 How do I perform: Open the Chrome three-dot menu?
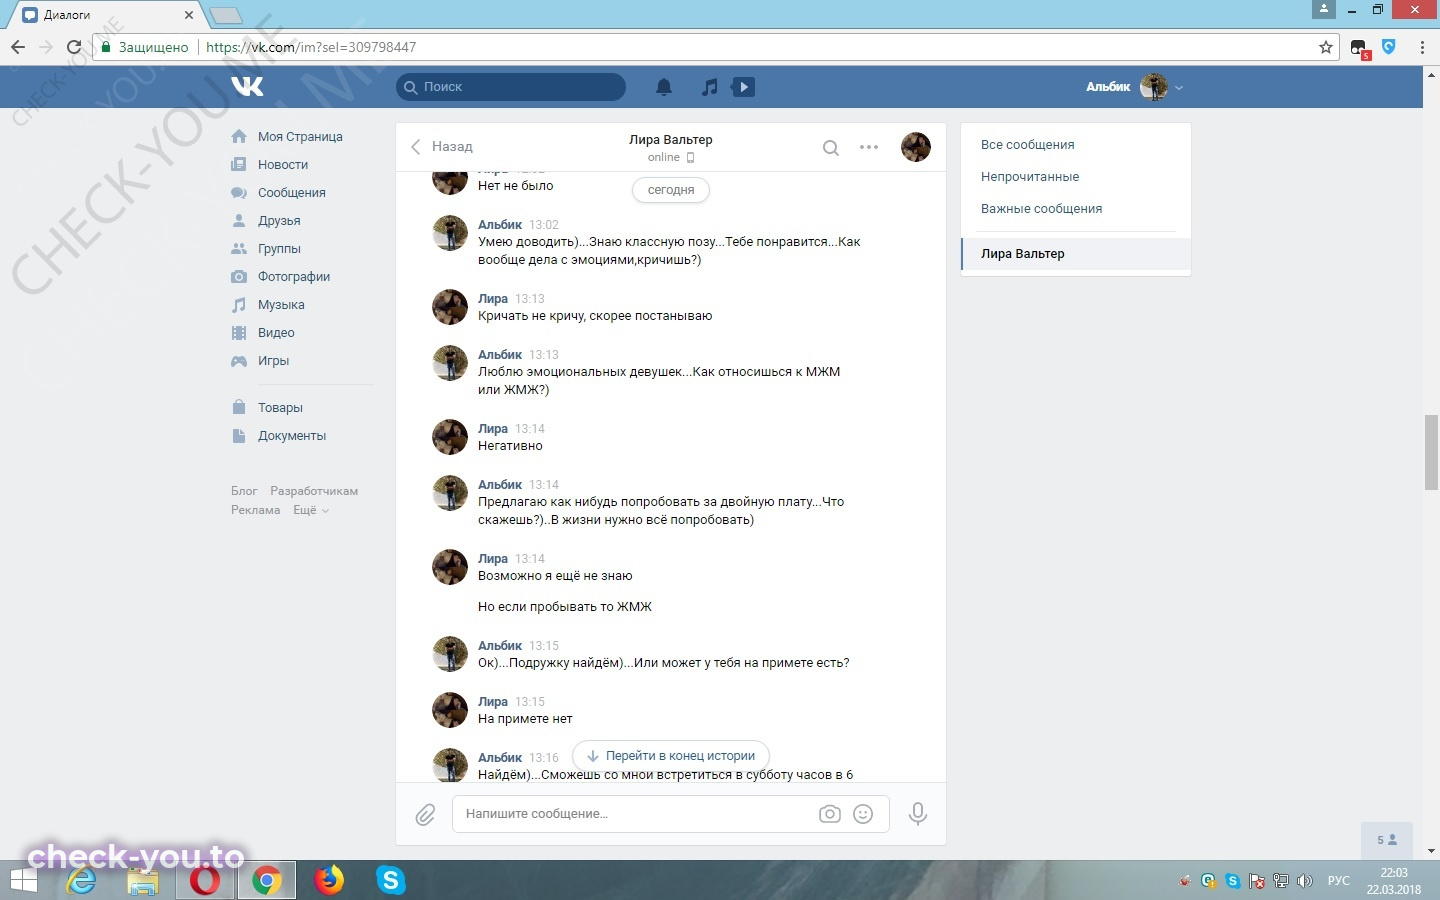coord(1422,47)
